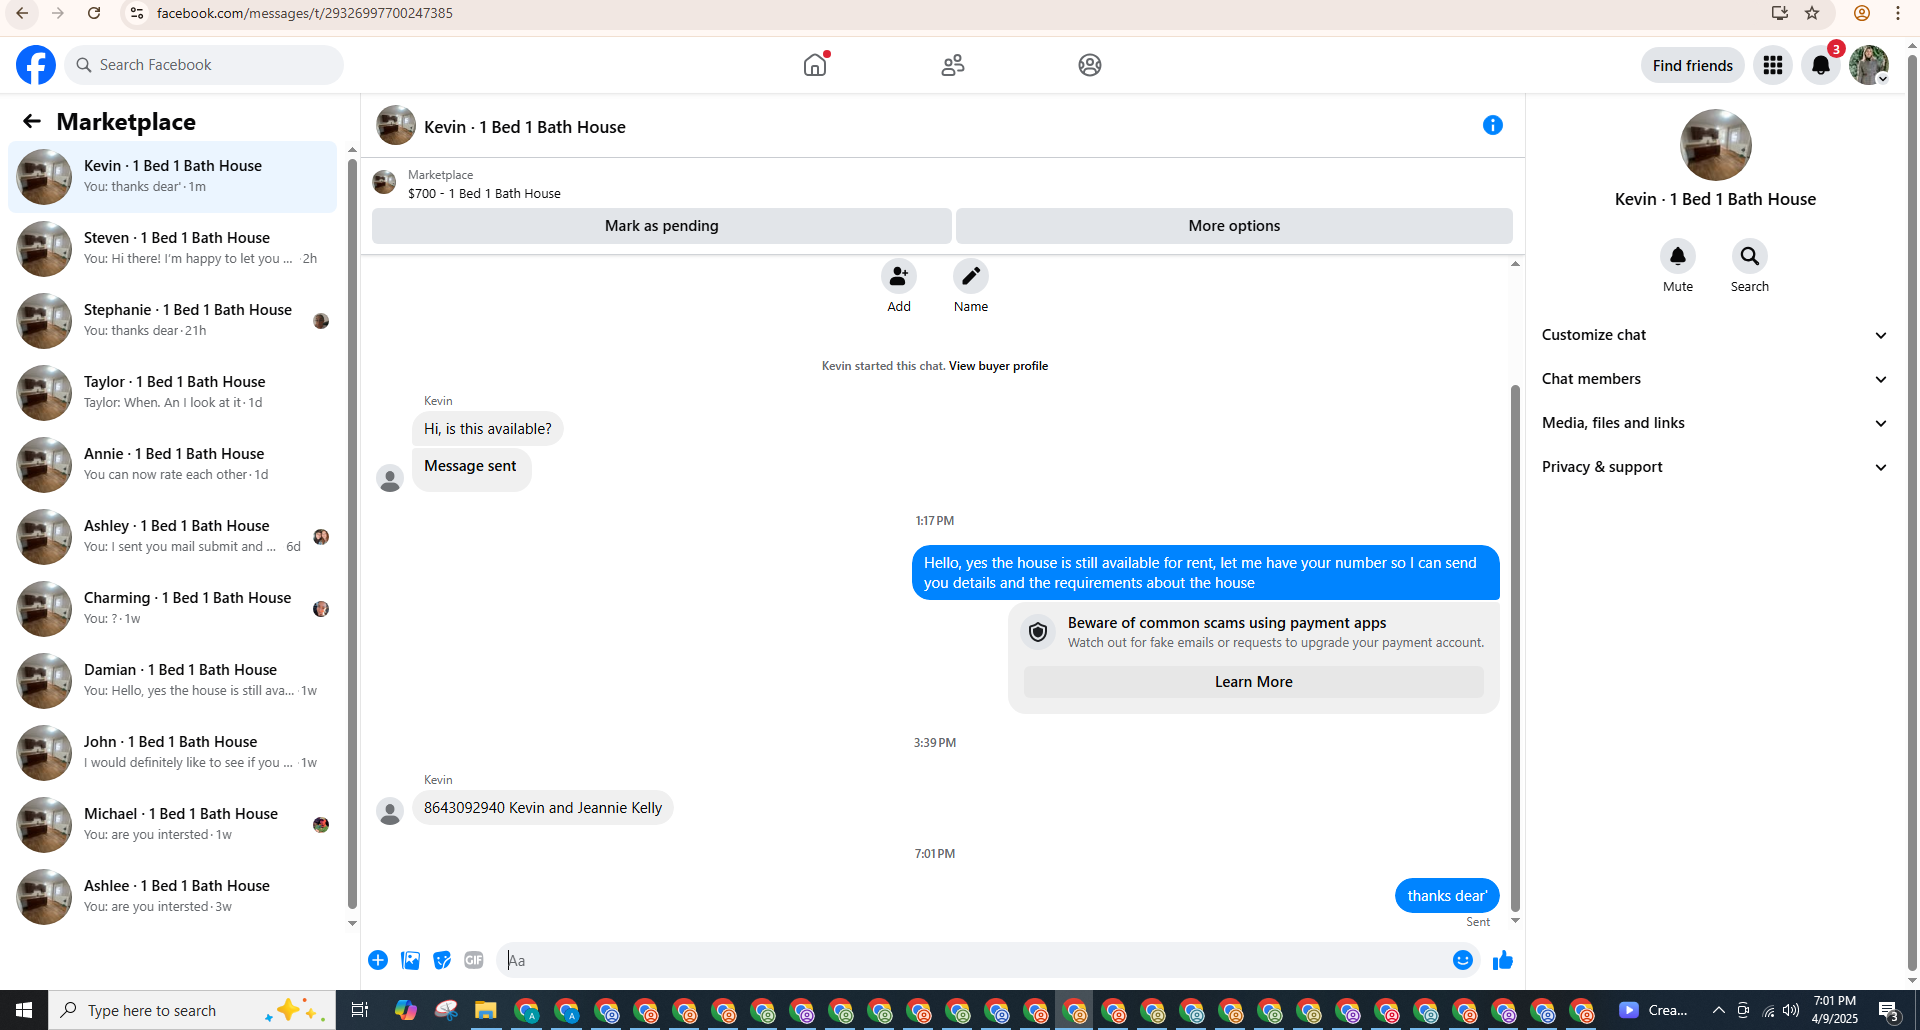Open more actions plus icon
Viewport: 1920px width, 1030px height.
378,960
